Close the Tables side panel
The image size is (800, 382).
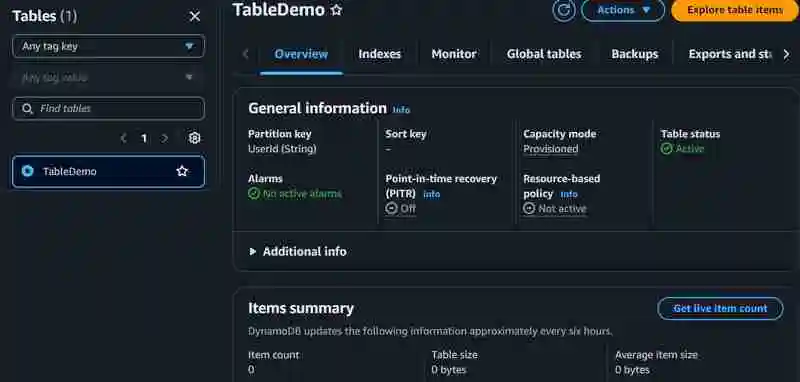point(195,17)
